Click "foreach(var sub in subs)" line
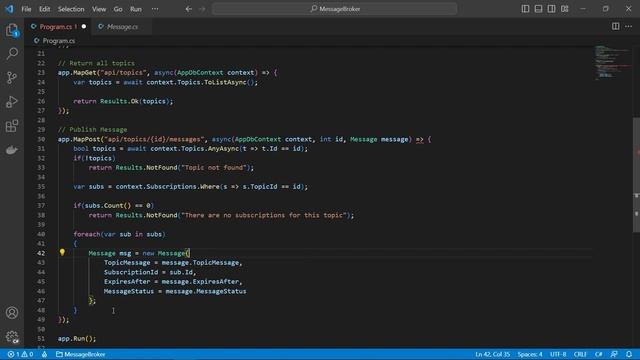 tap(119, 234)
